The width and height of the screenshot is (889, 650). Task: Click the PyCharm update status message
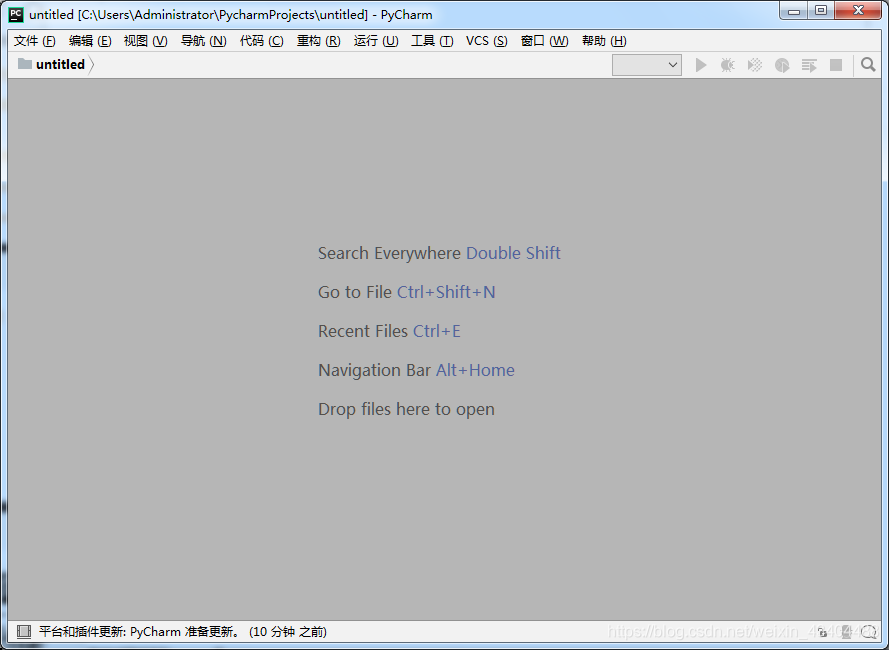point(183,632)
